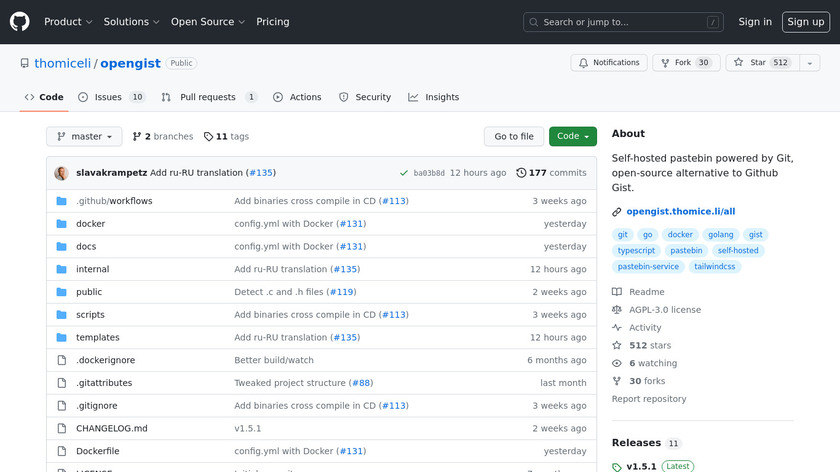Click the Notifications bell button
Screen dimensions: 840x472
[x=609, y=63]
